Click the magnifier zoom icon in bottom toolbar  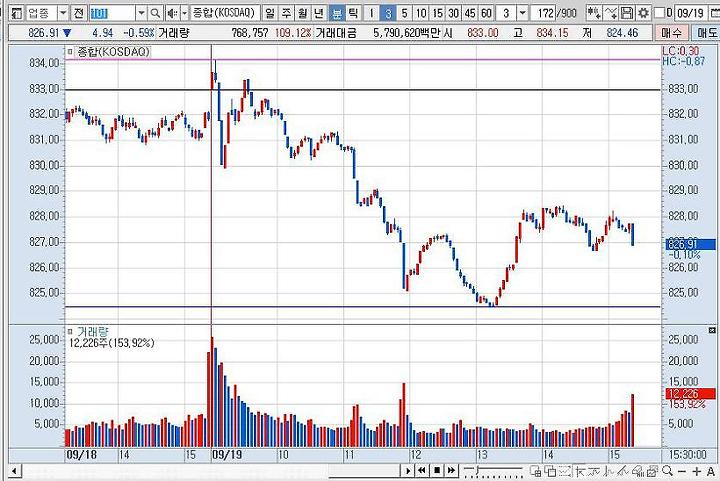tap(668, 471)
